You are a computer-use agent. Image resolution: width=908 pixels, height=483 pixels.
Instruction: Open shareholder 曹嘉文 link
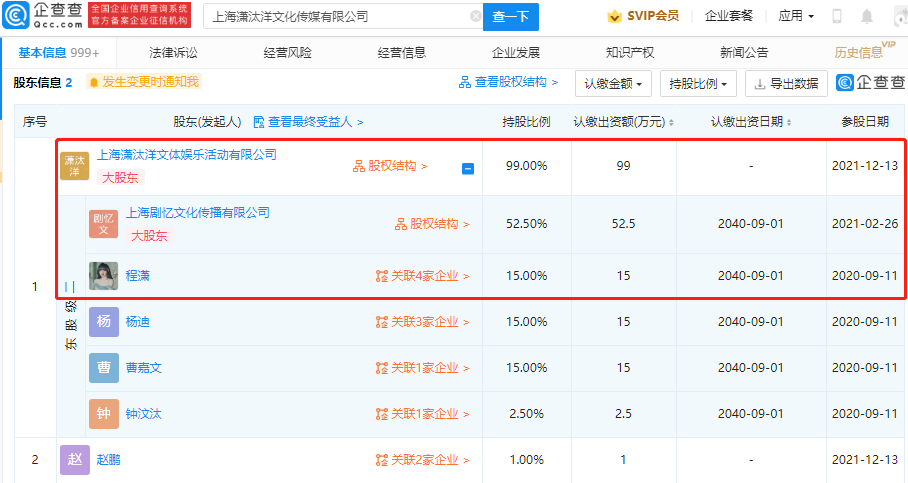click(144, 368)
